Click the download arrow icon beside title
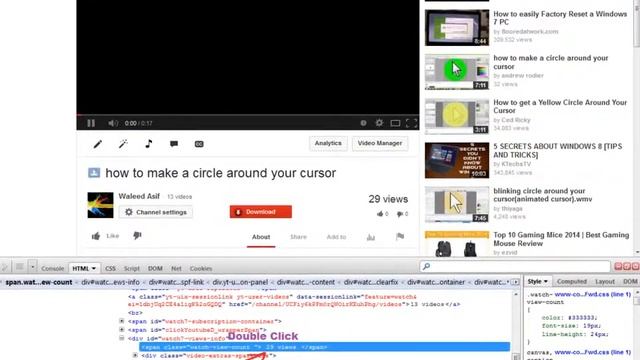 coord(94,173)
